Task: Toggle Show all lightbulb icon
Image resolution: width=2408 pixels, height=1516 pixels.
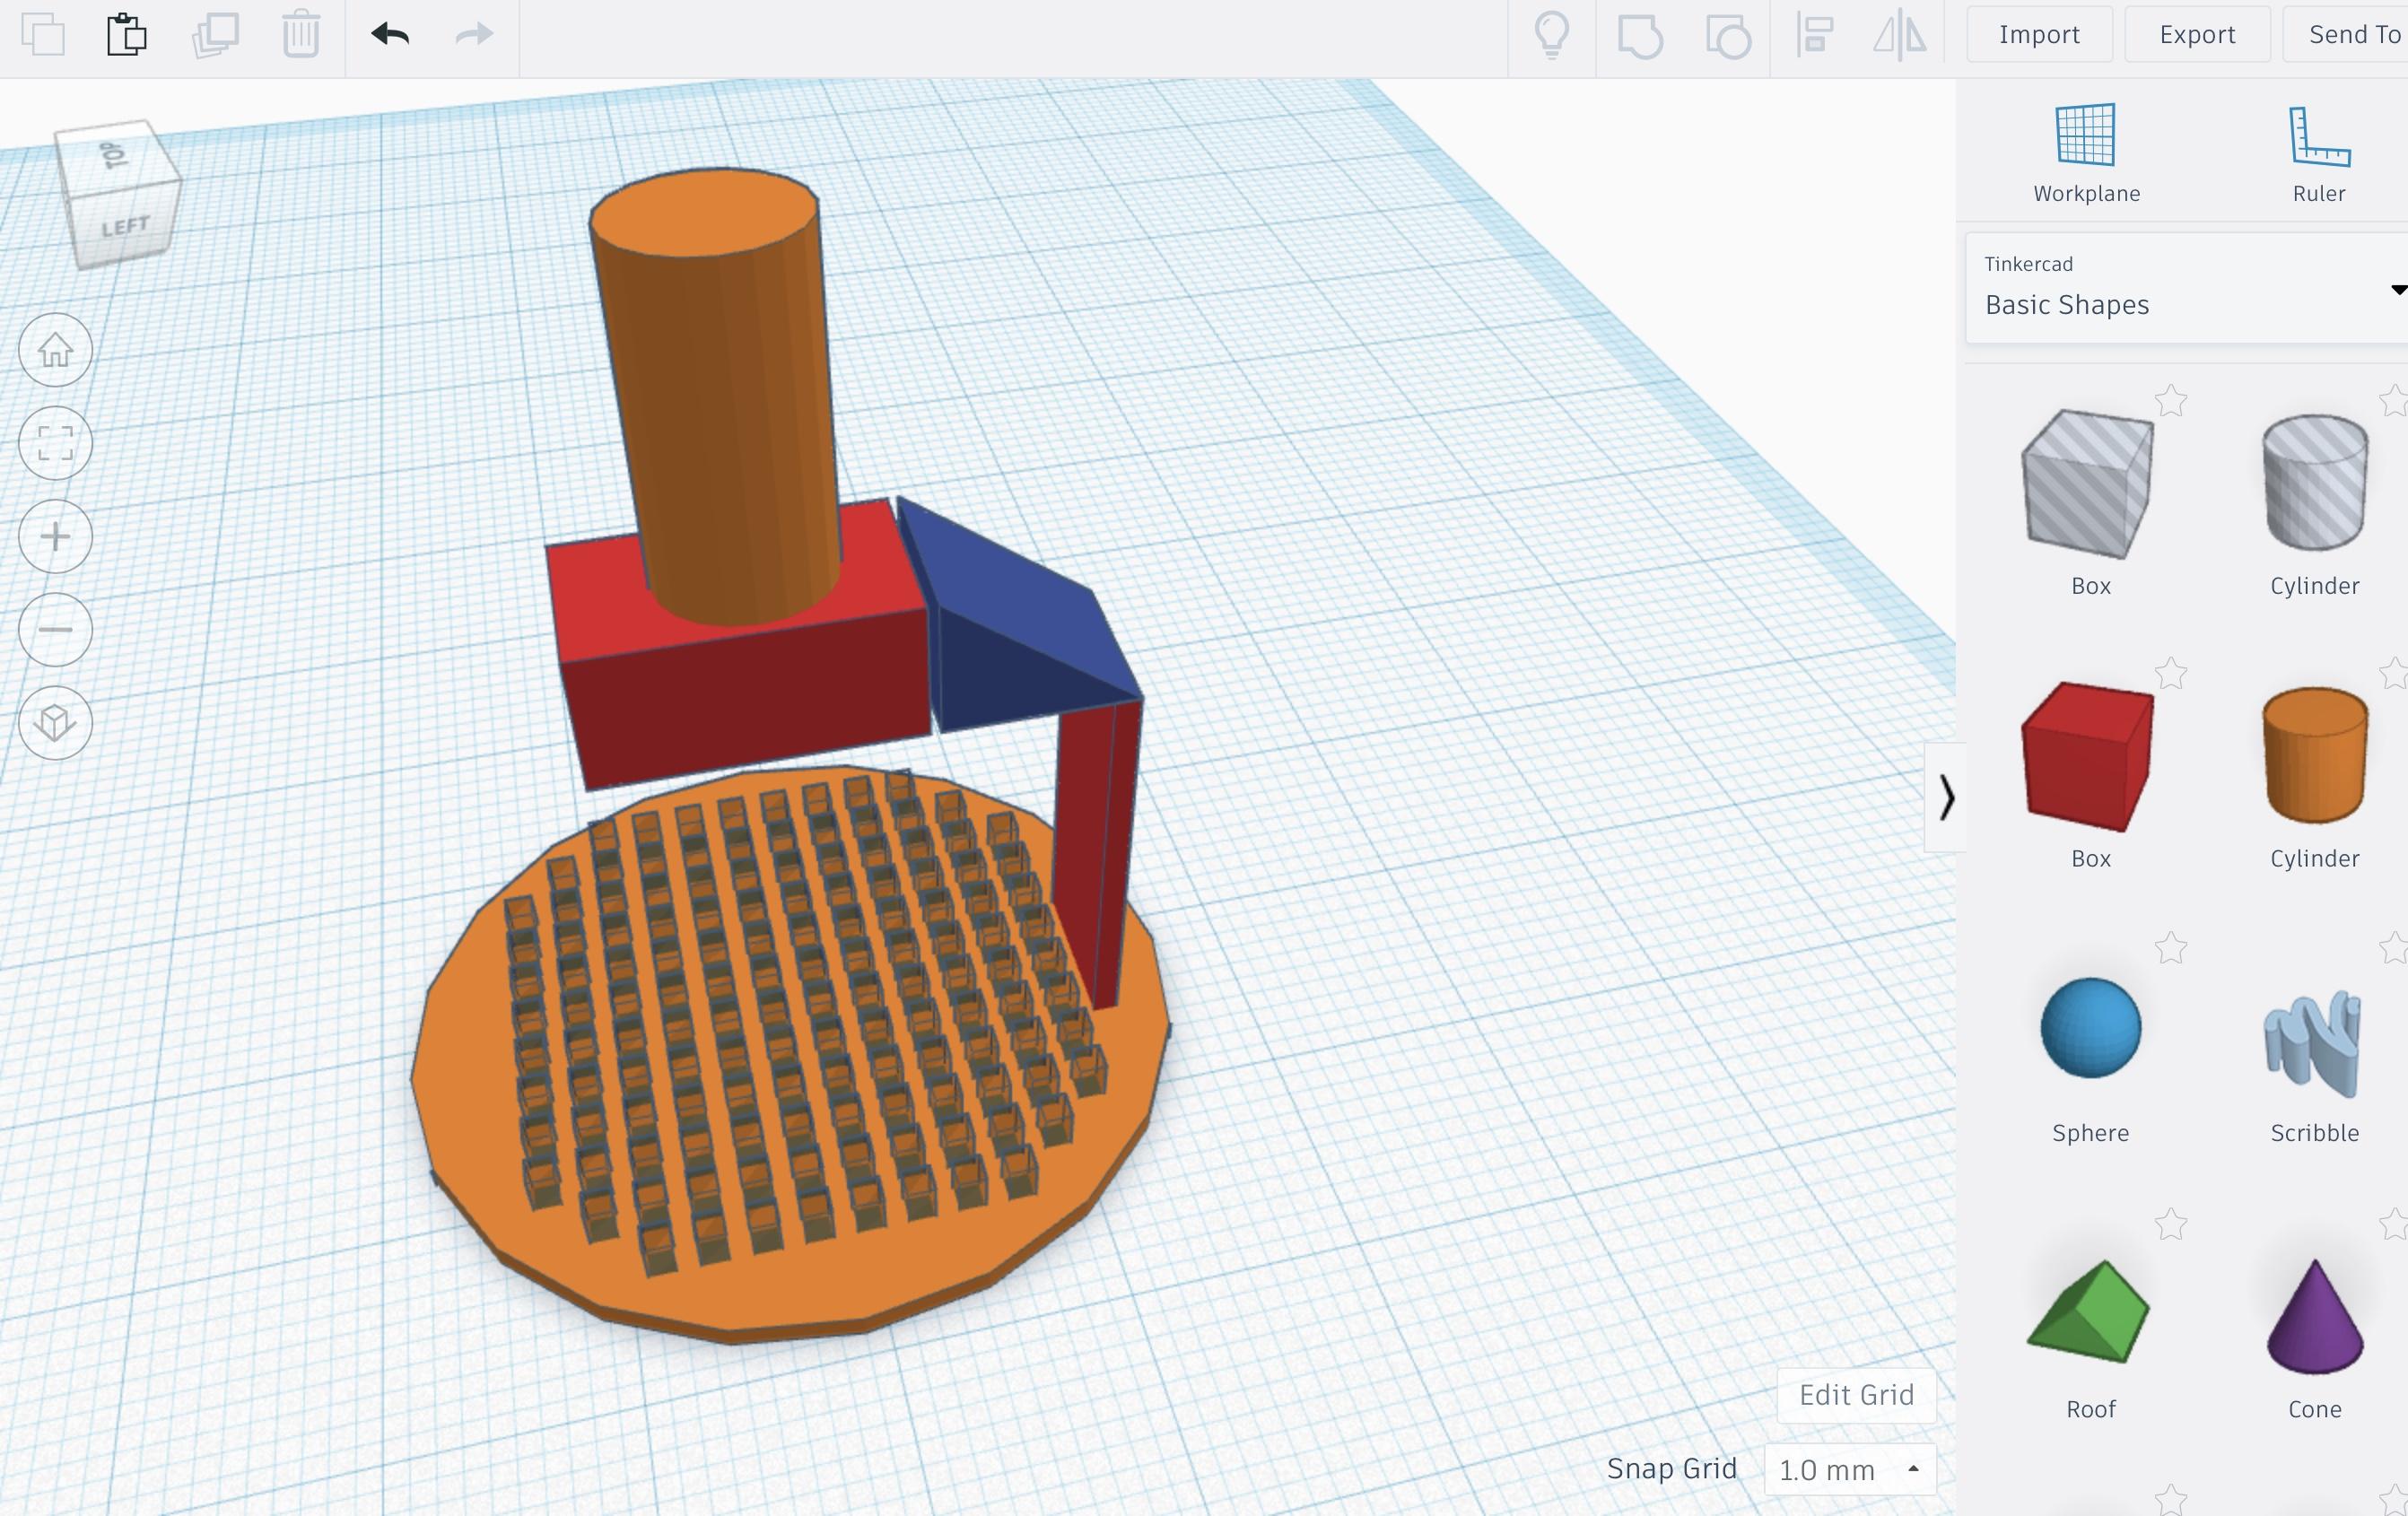Action: click(x=1551, y=35)
